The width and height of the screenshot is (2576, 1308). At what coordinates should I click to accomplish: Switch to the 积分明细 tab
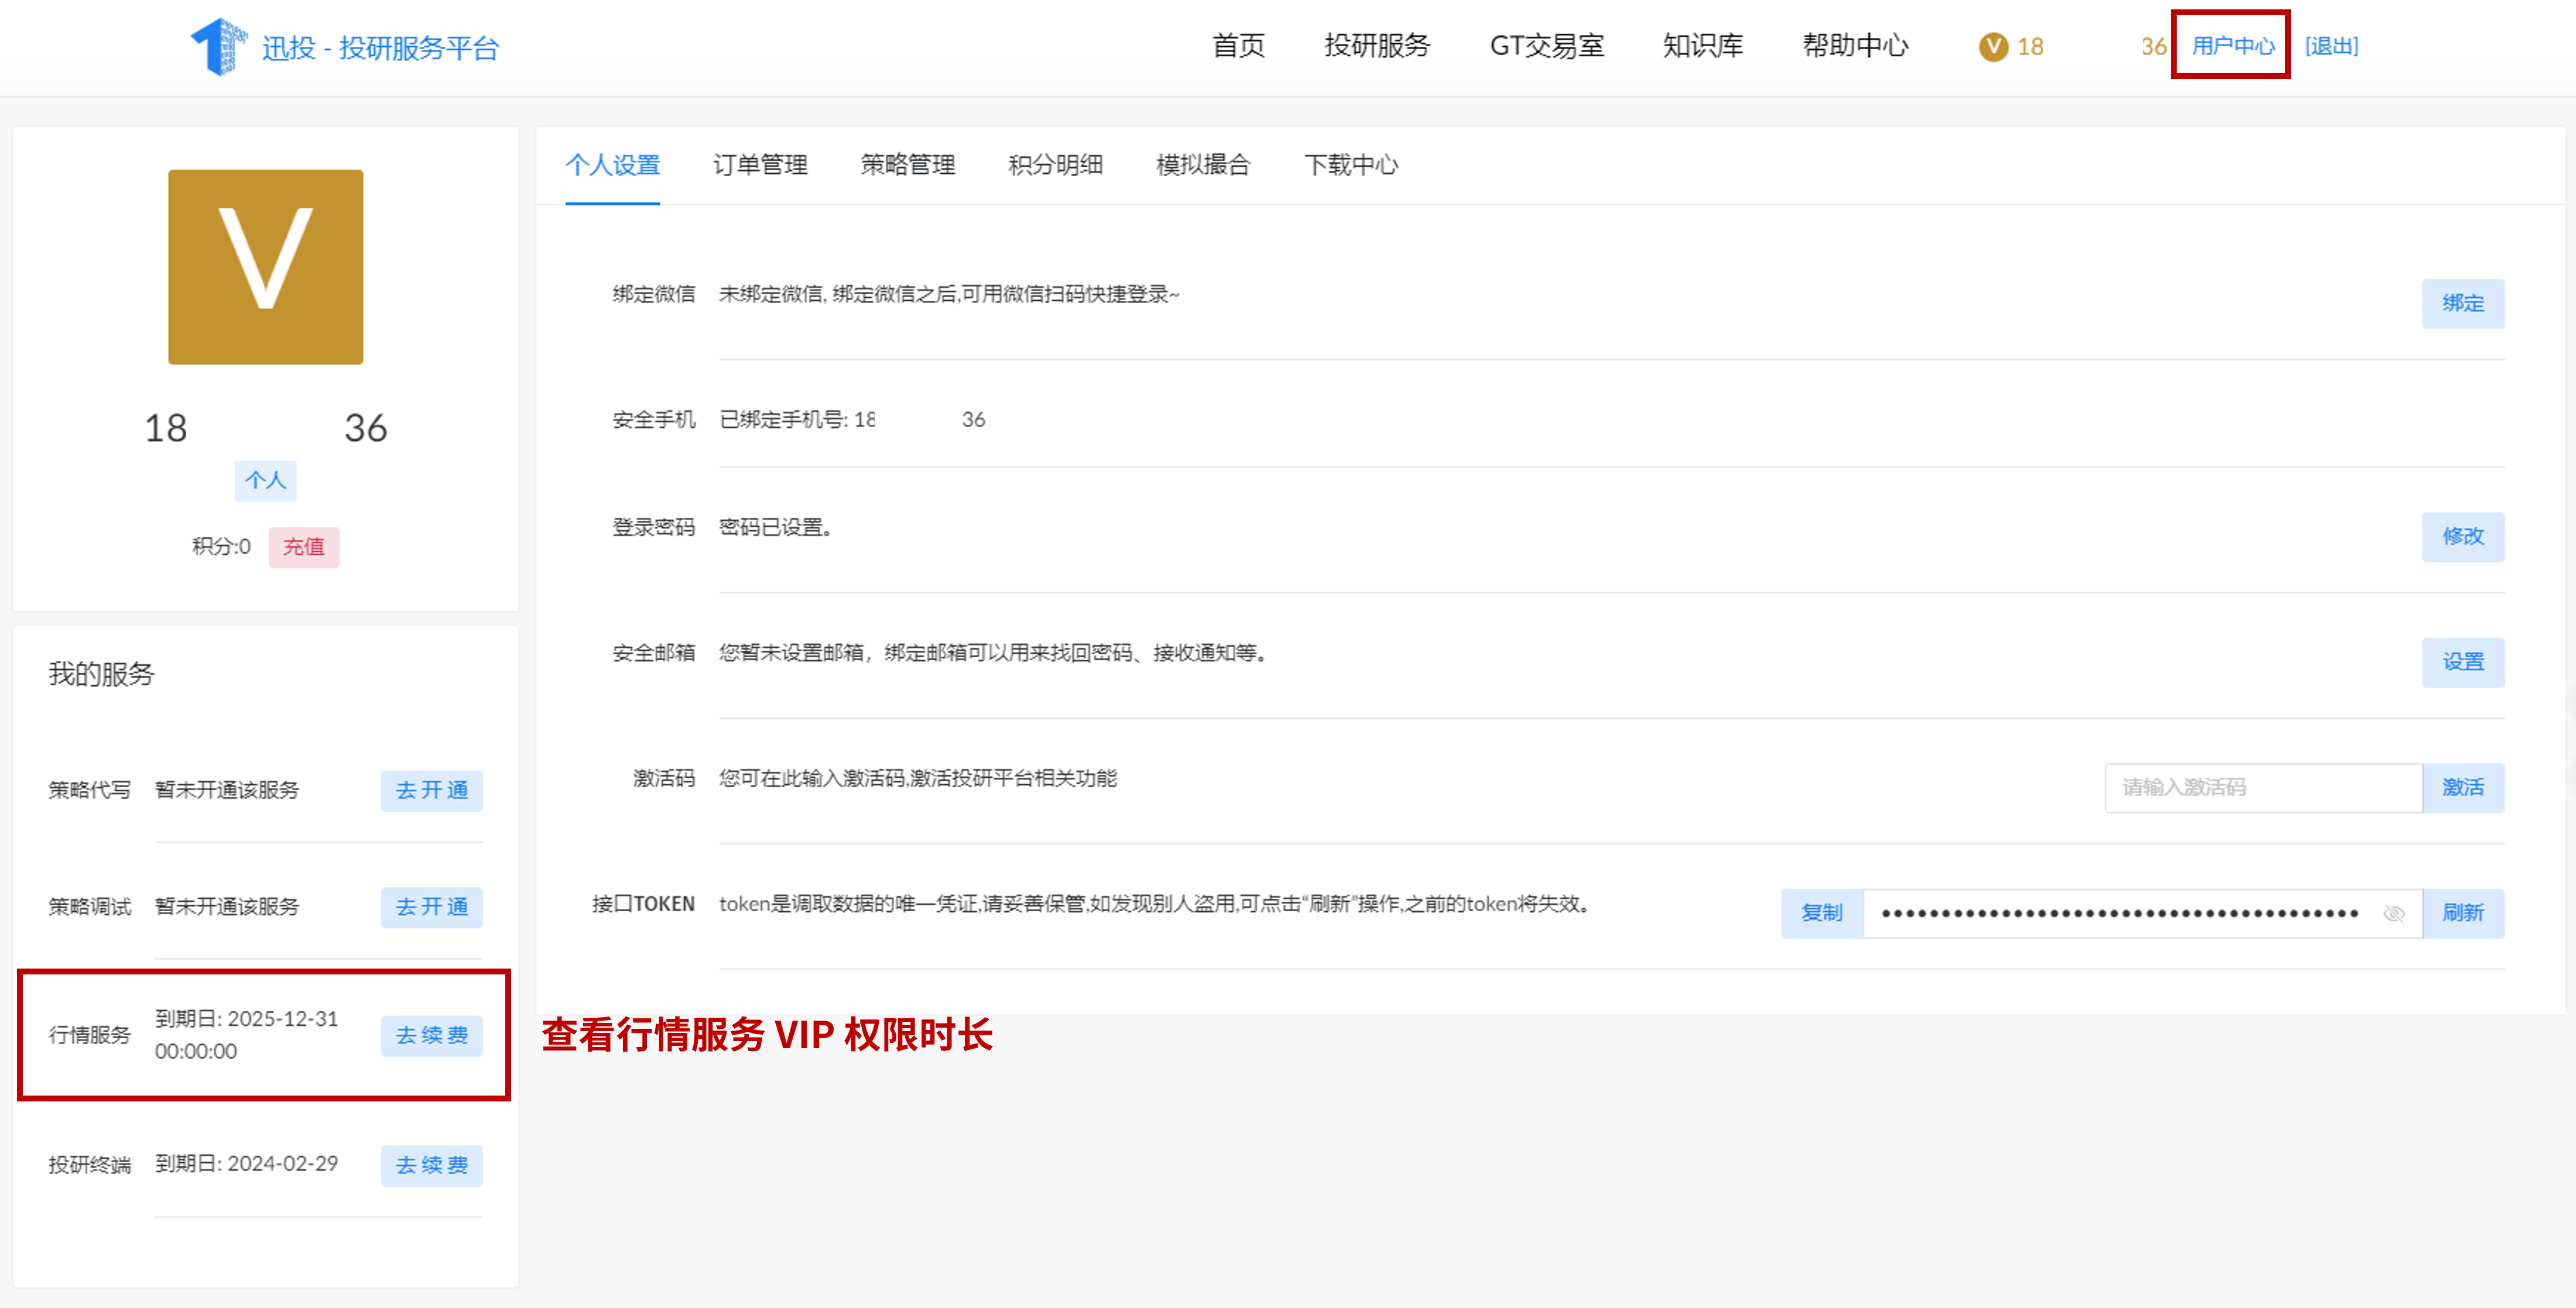(x=1055, y=165)
